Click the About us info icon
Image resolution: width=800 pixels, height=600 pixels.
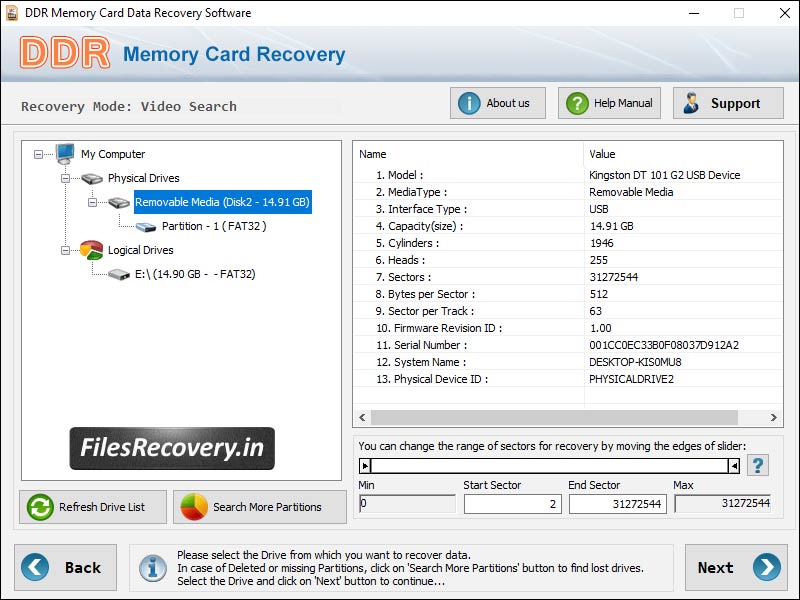pos(469,102)
